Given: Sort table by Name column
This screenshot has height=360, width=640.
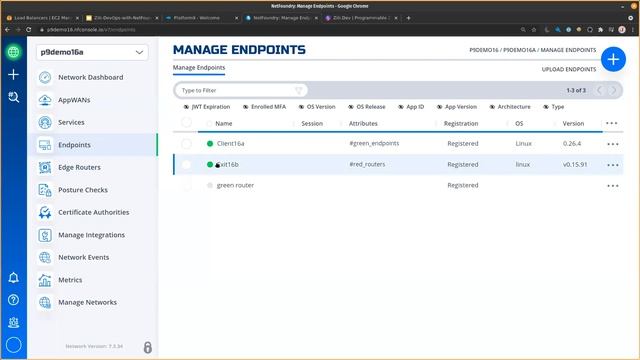Looking at the screenshot, I should click(224, 123).
